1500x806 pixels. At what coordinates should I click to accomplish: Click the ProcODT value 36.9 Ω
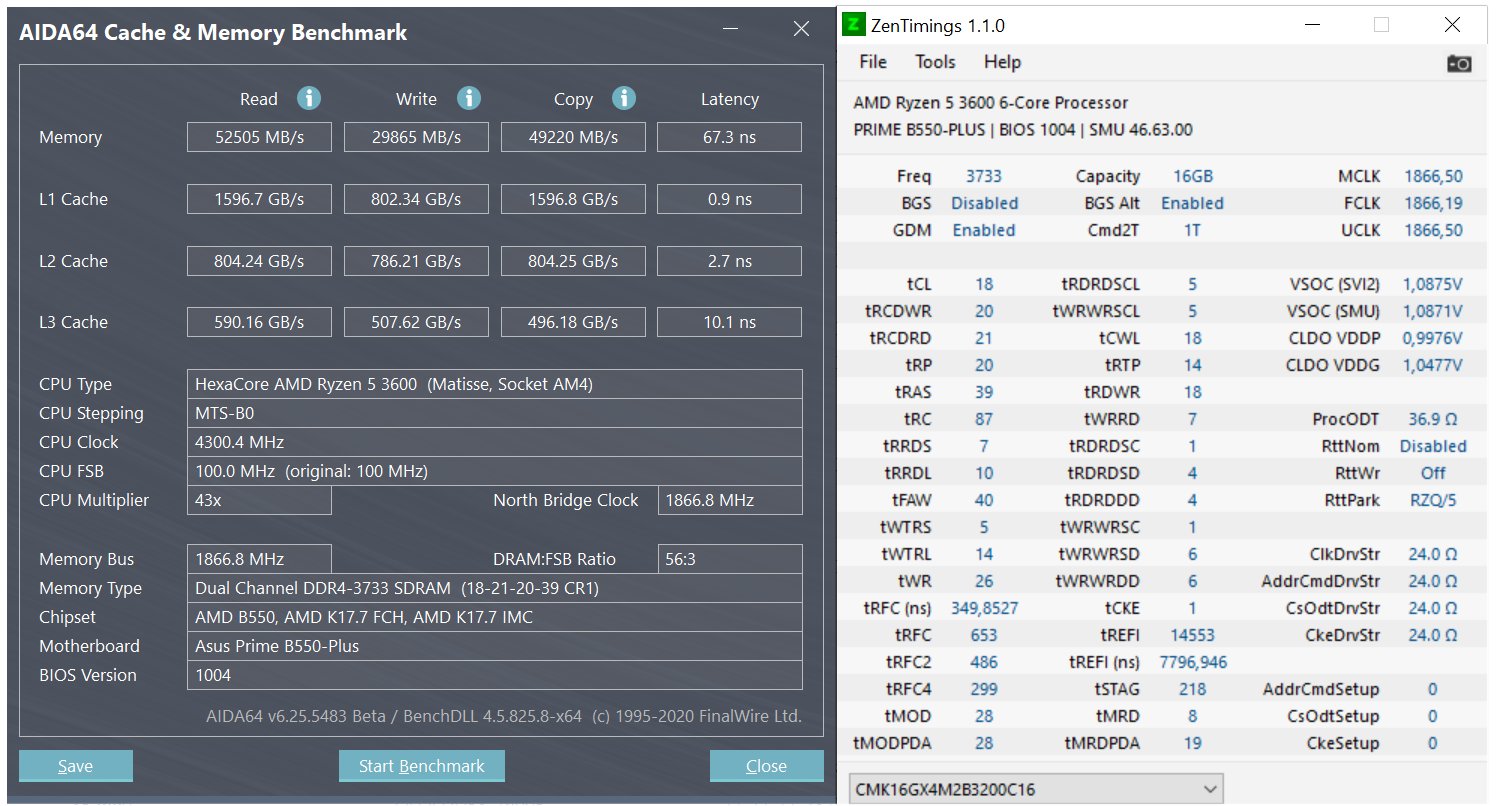tap(1432, 419)
